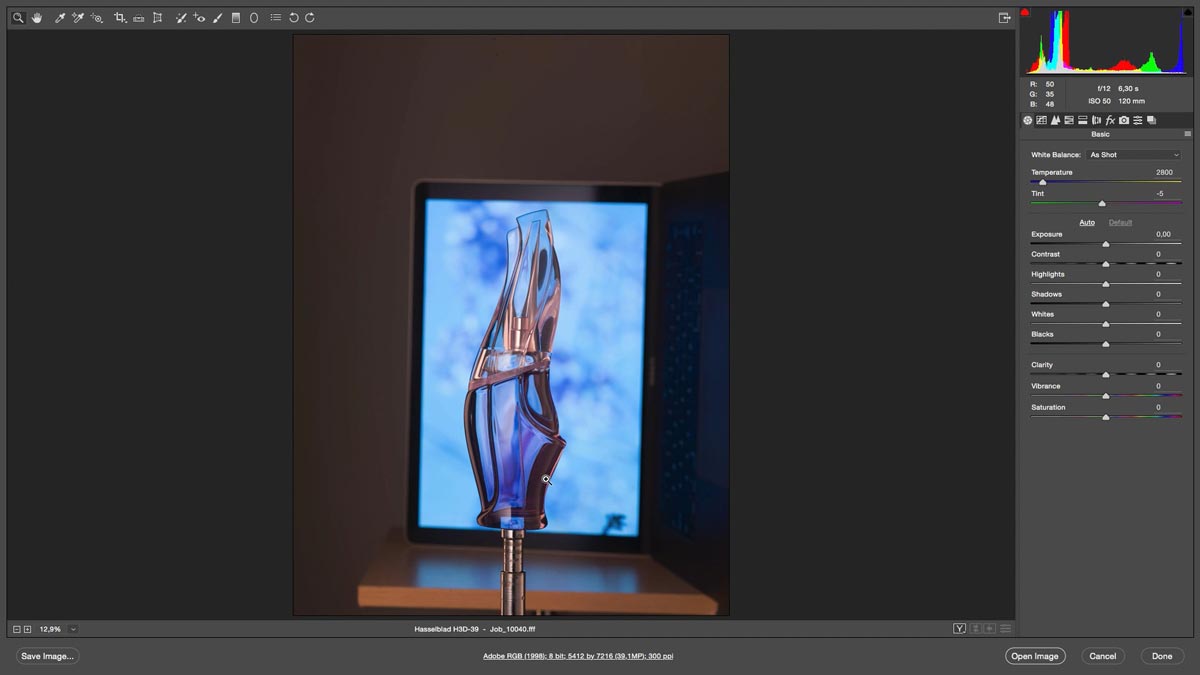Viewport: 1200px width, 675px height.
Task: Rotate image counterclockwise
Action: [x=293, y=18]
